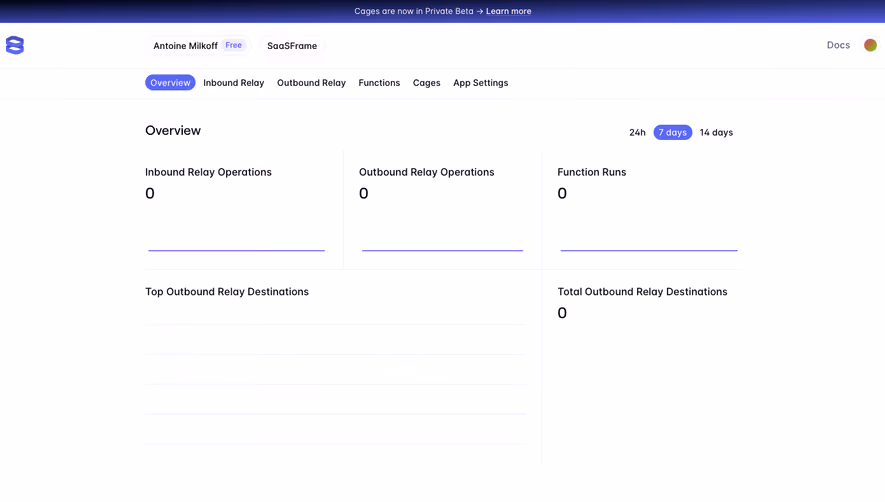Click the Overview page title
The height and width of the screenshot is (502, 885).
coord(173,130)
